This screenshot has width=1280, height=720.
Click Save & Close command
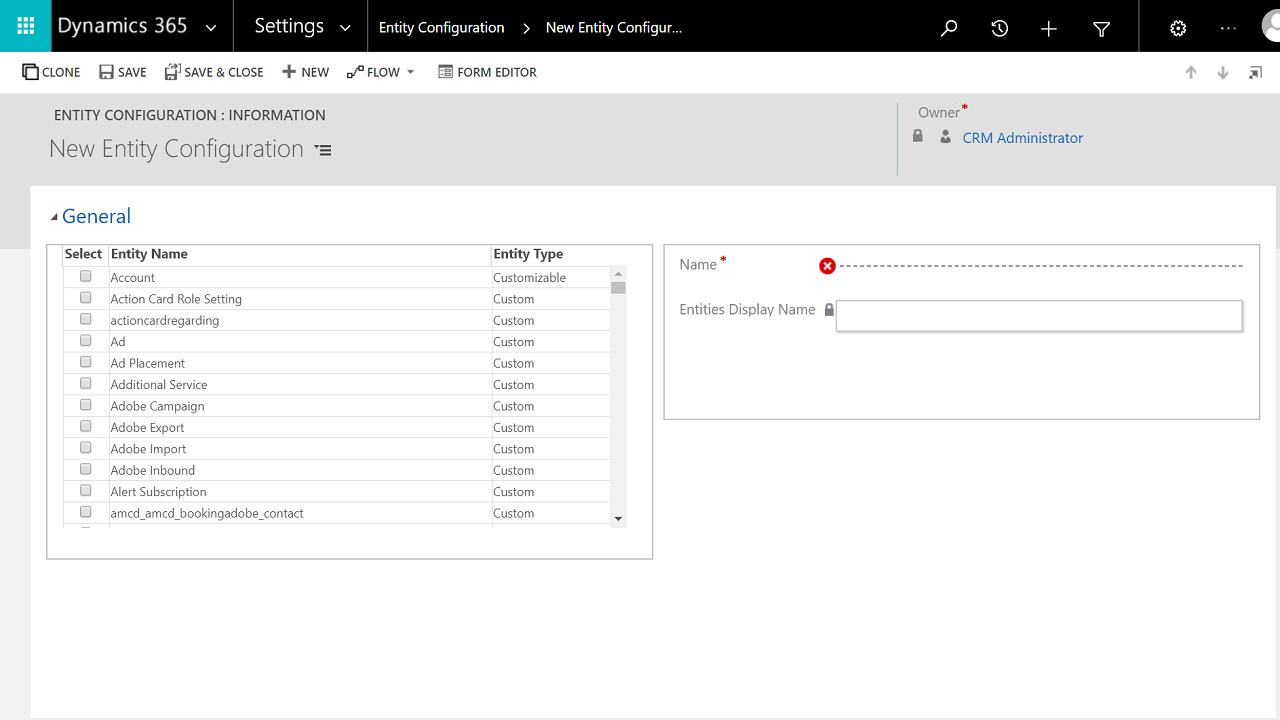click(x=214, y=72)
